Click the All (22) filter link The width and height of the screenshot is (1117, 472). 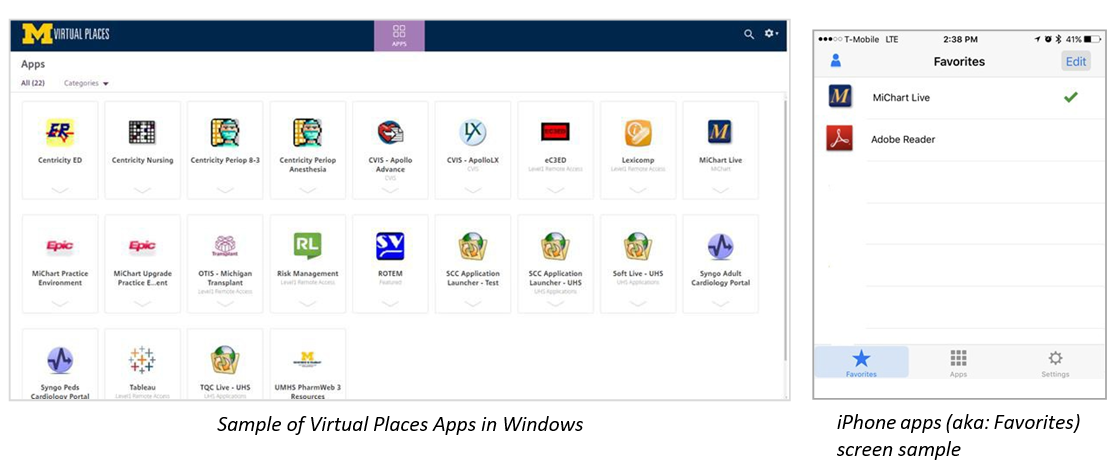coord(33,83)
